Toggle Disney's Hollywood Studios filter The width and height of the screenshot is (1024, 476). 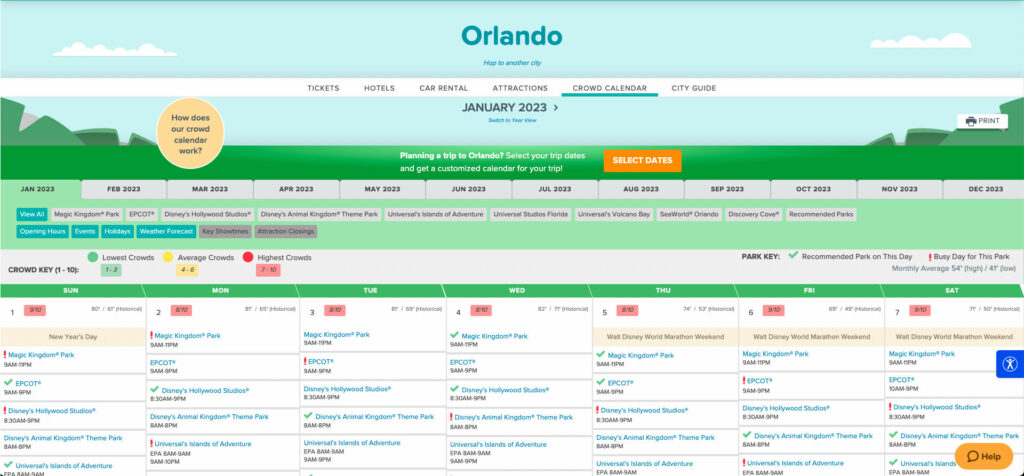coord(208,214)
